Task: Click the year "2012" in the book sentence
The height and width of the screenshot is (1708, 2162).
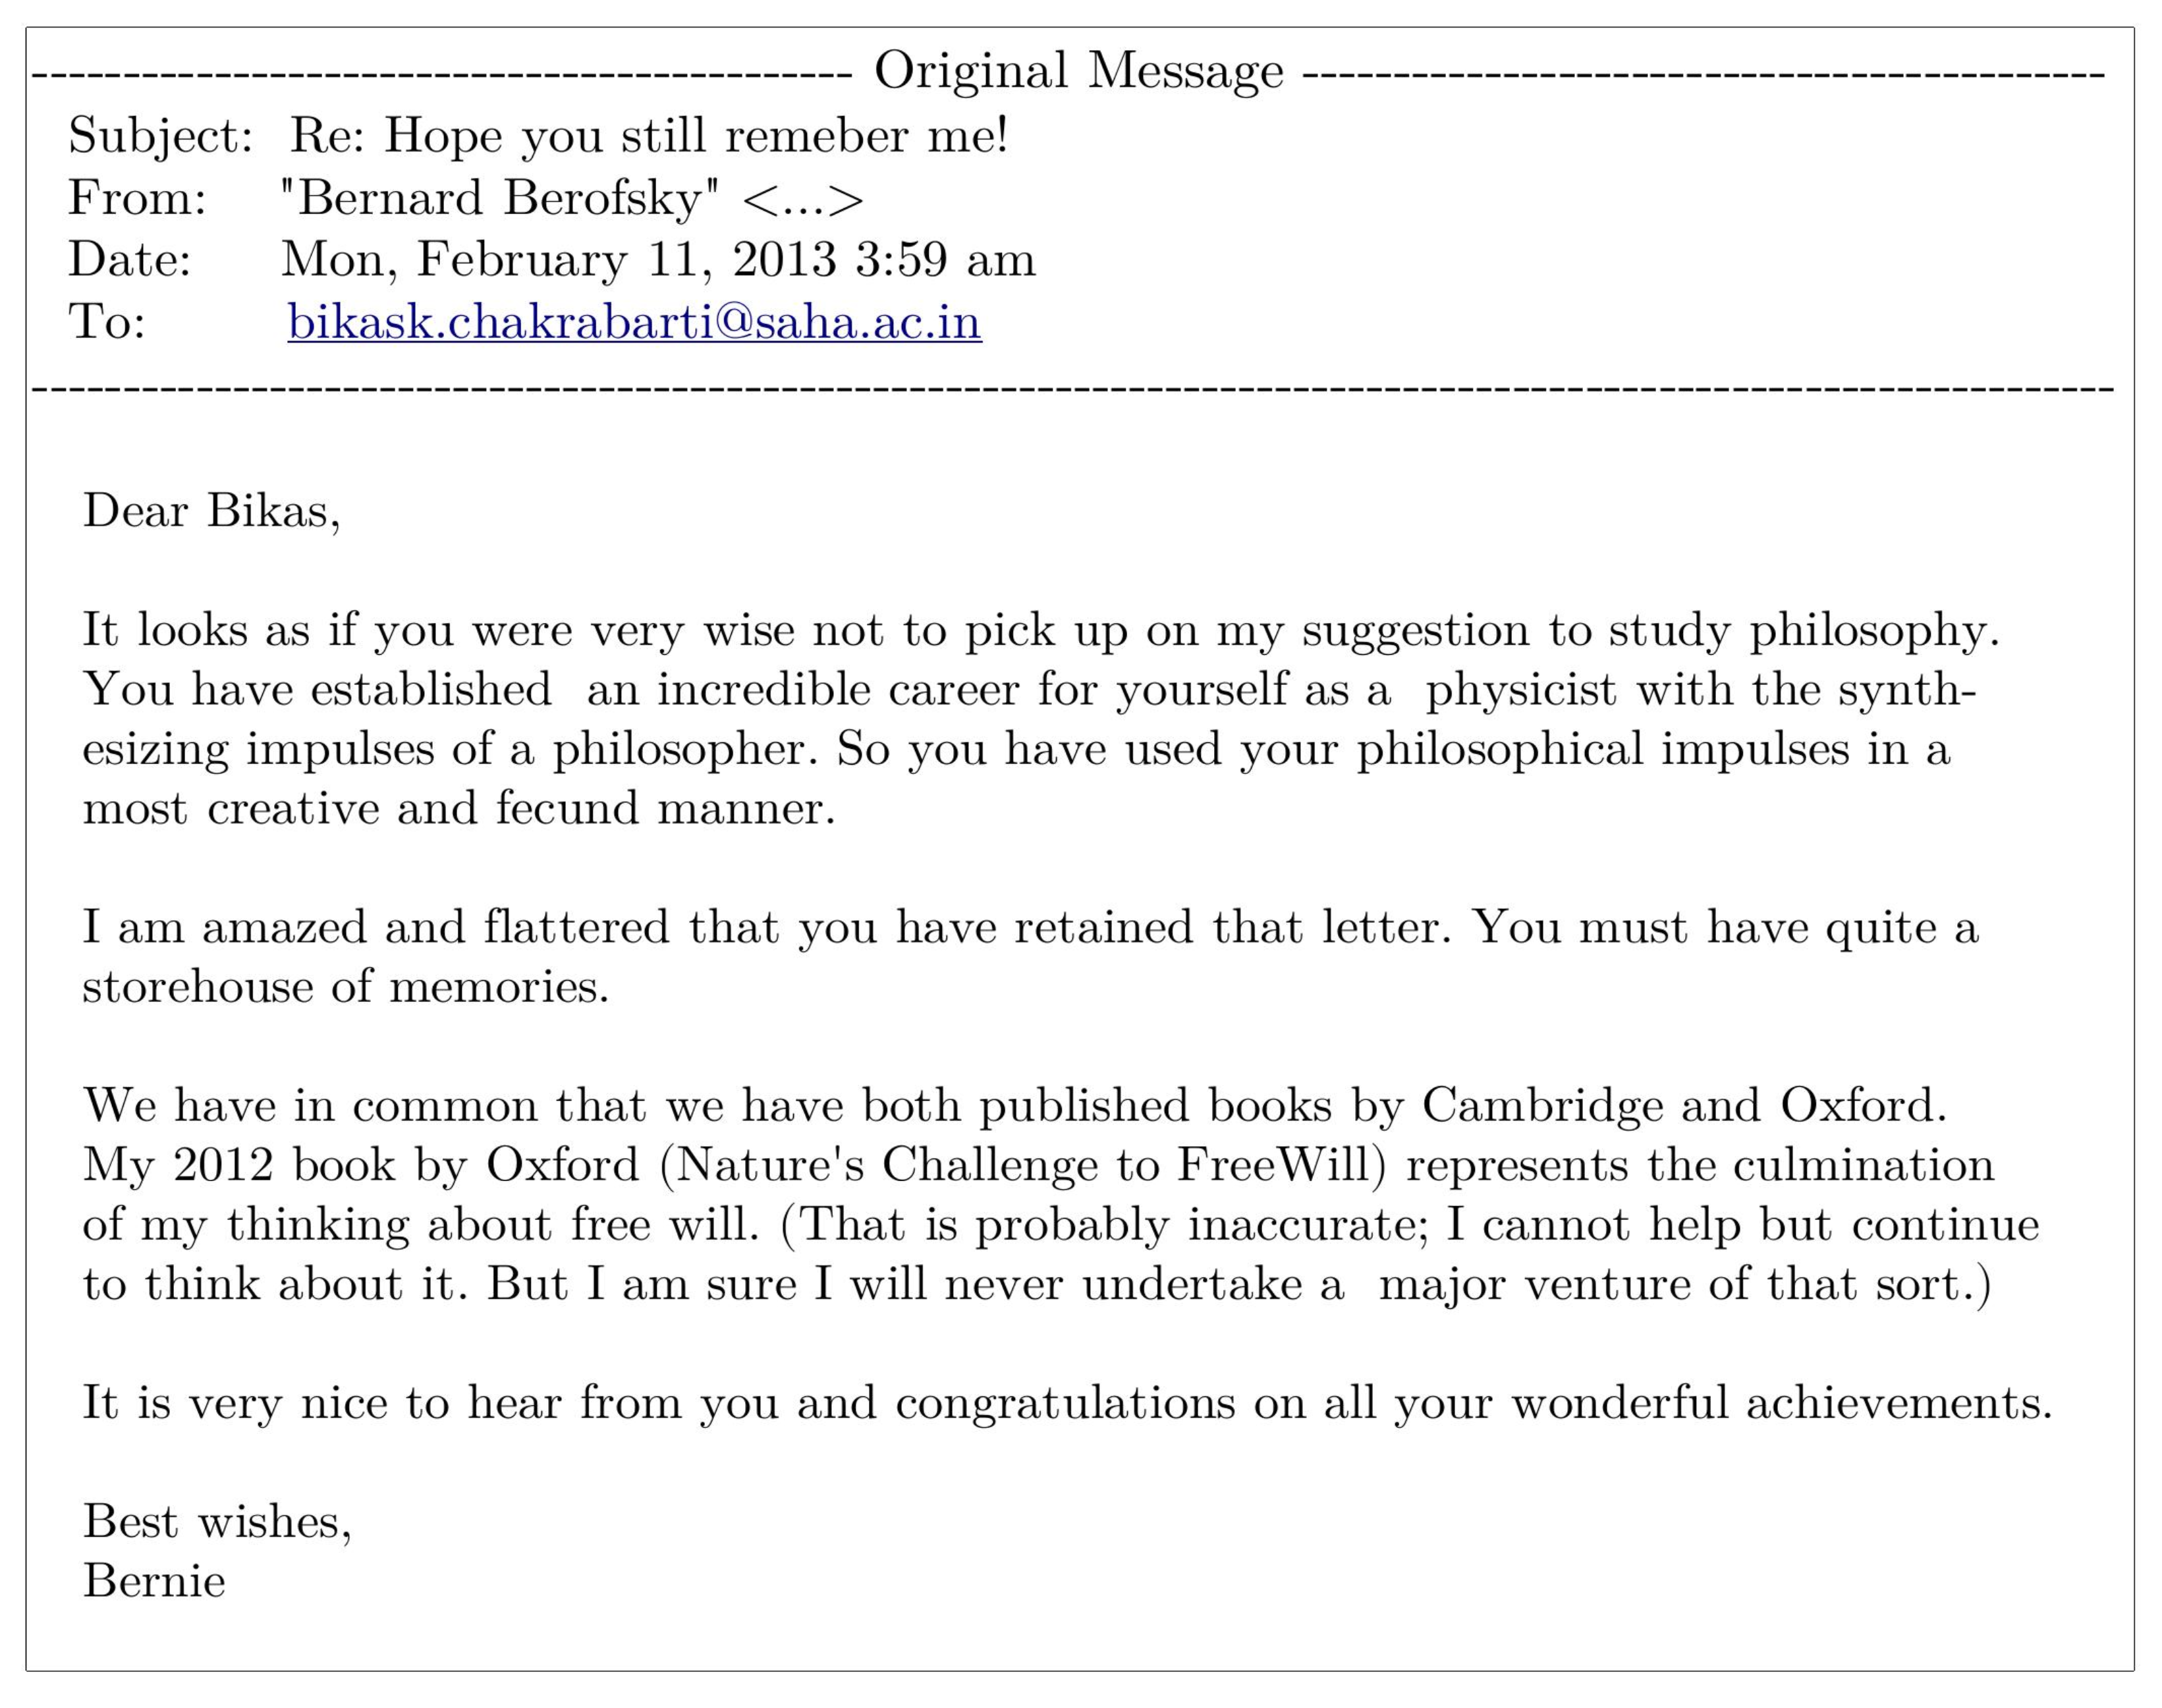Action: 223,1165
